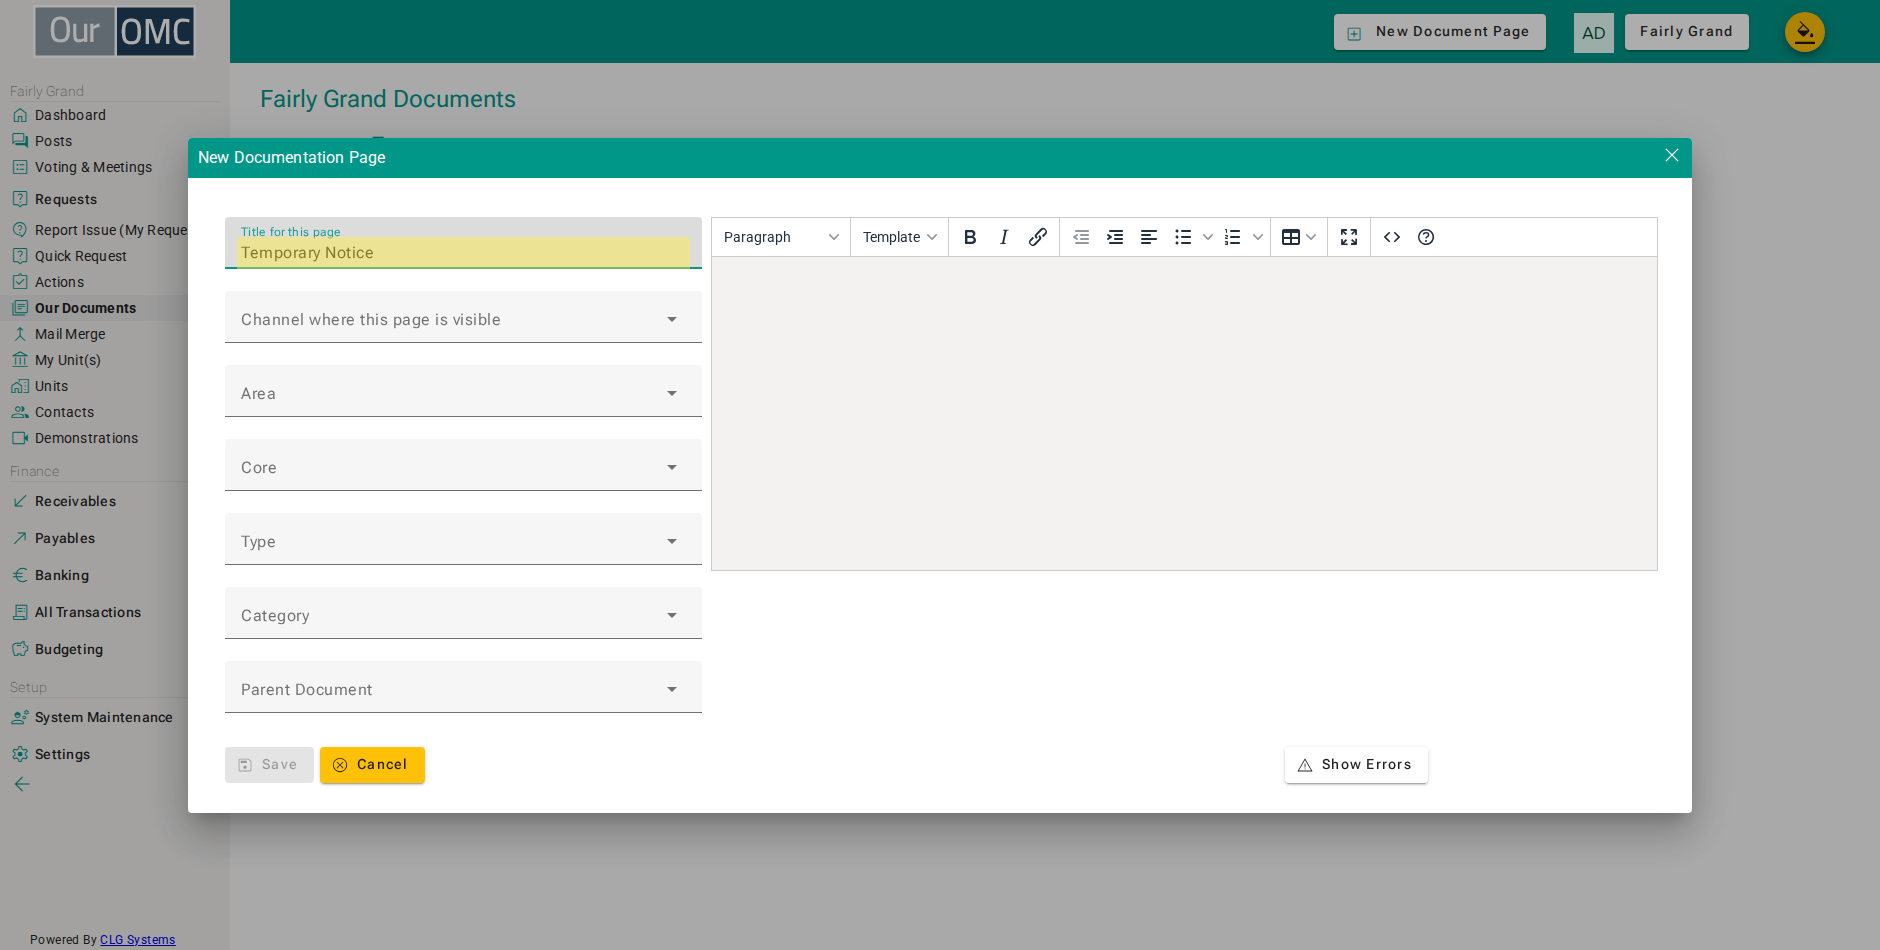The height and width of the screenshot is (950, 1880).
Task: Go to Voting & Meetings
Action: click(93, 167)
